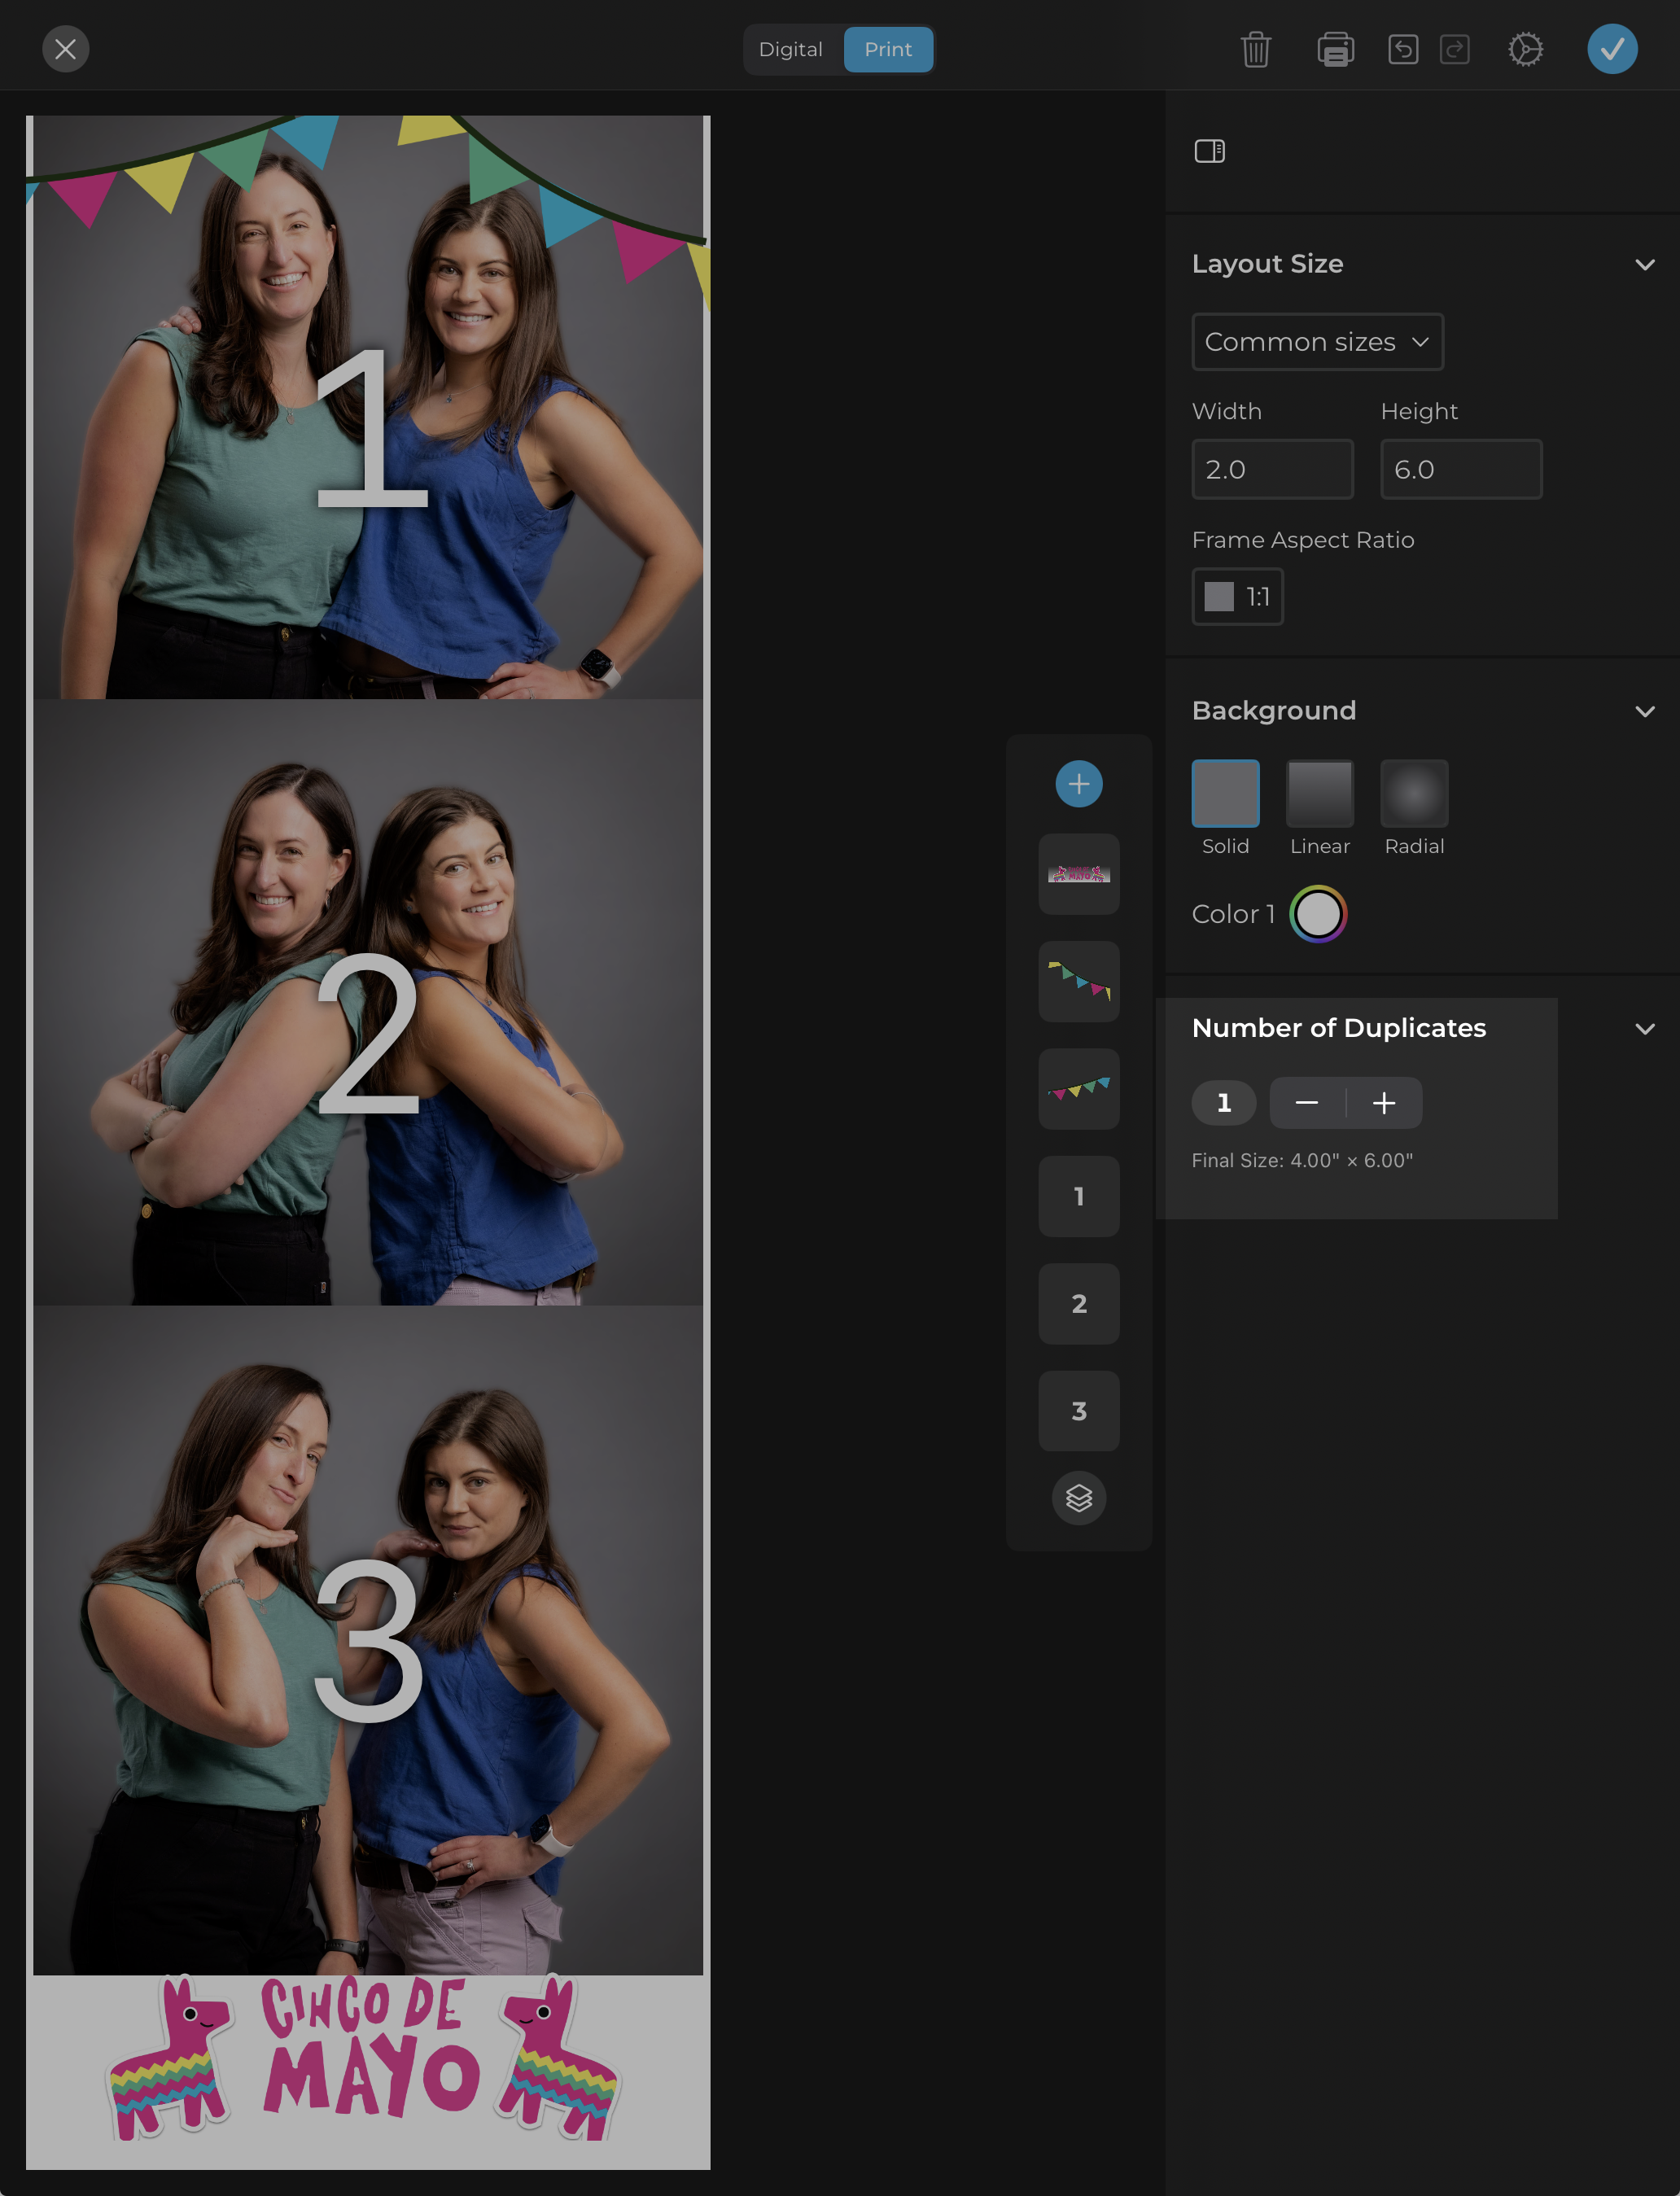Click the printer icon in toolbar
1680x2196 pixels.
(1335, 49)
